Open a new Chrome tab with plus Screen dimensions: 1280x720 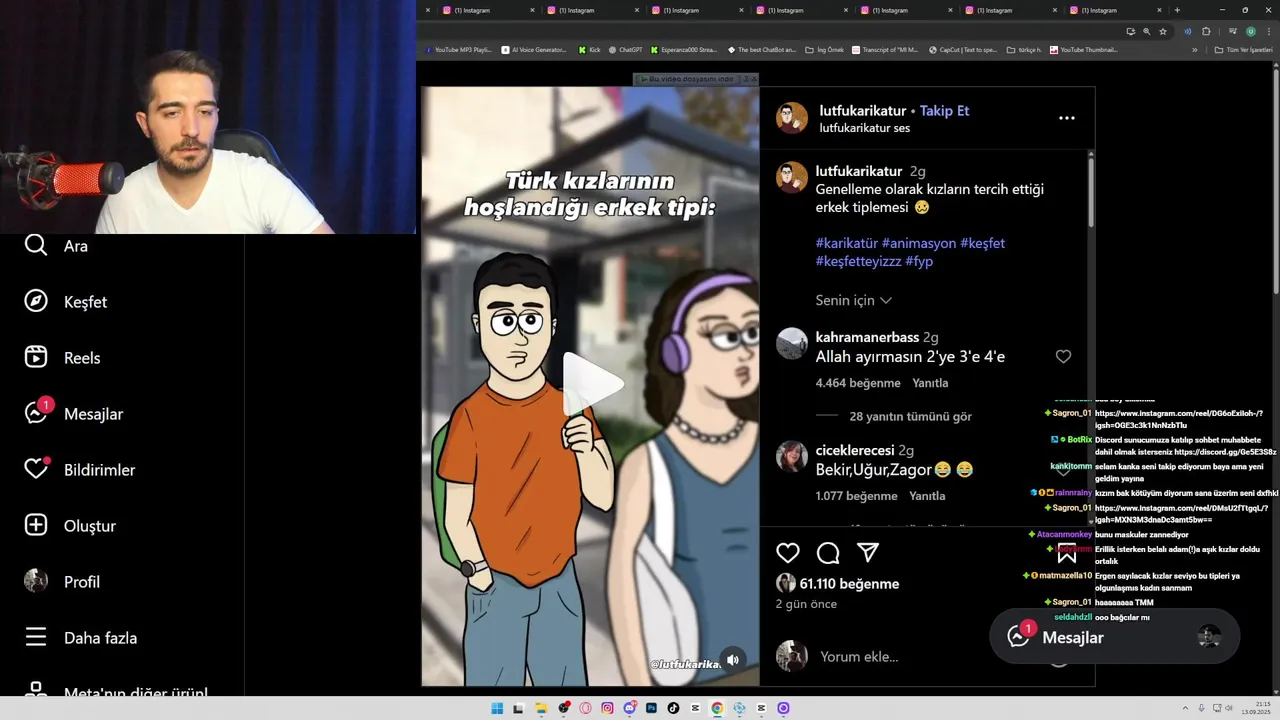click(1177, 10)
